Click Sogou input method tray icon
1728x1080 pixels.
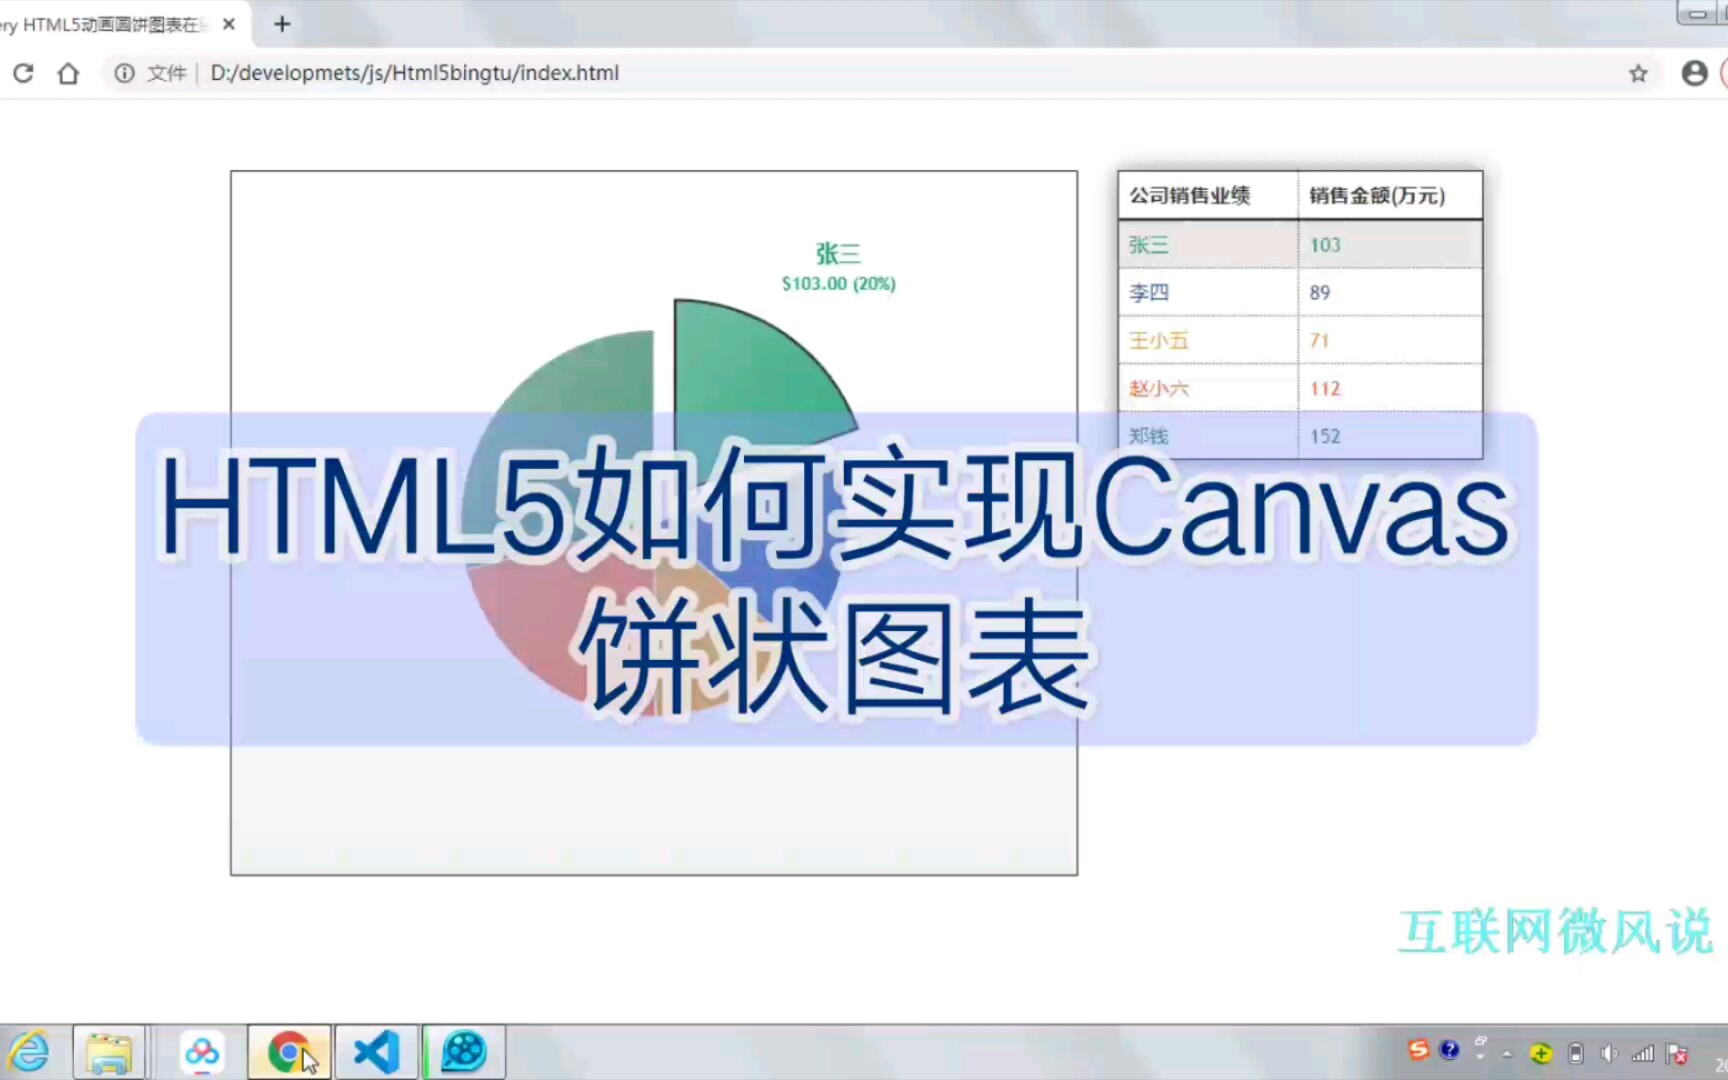click(1418, 1050)
